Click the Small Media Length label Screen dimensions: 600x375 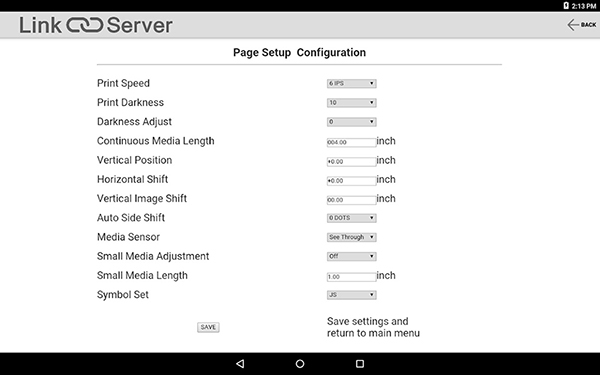(x=142, y=276)
